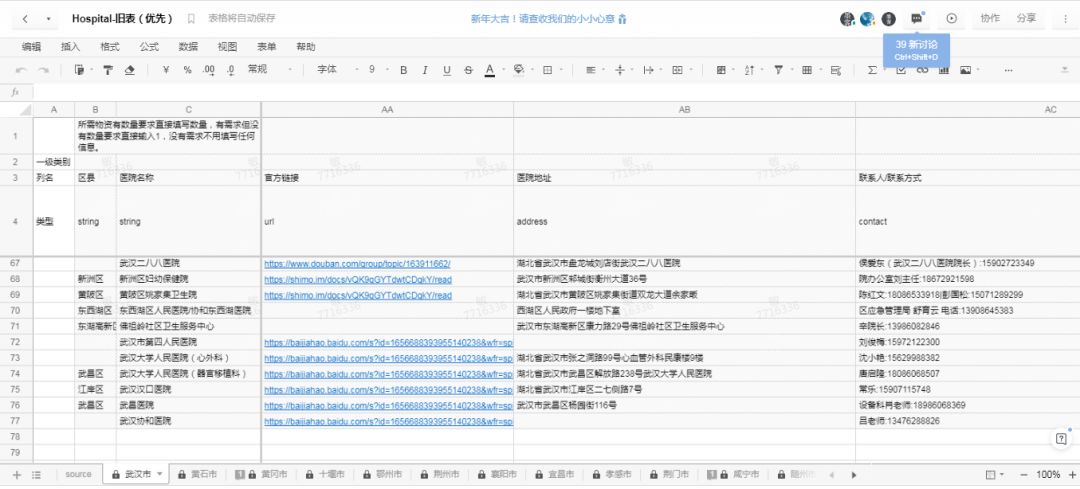This screenshot has width=1080, height=489.
Task: Open the douban.com link in row 67
Action: coord(357,263)
